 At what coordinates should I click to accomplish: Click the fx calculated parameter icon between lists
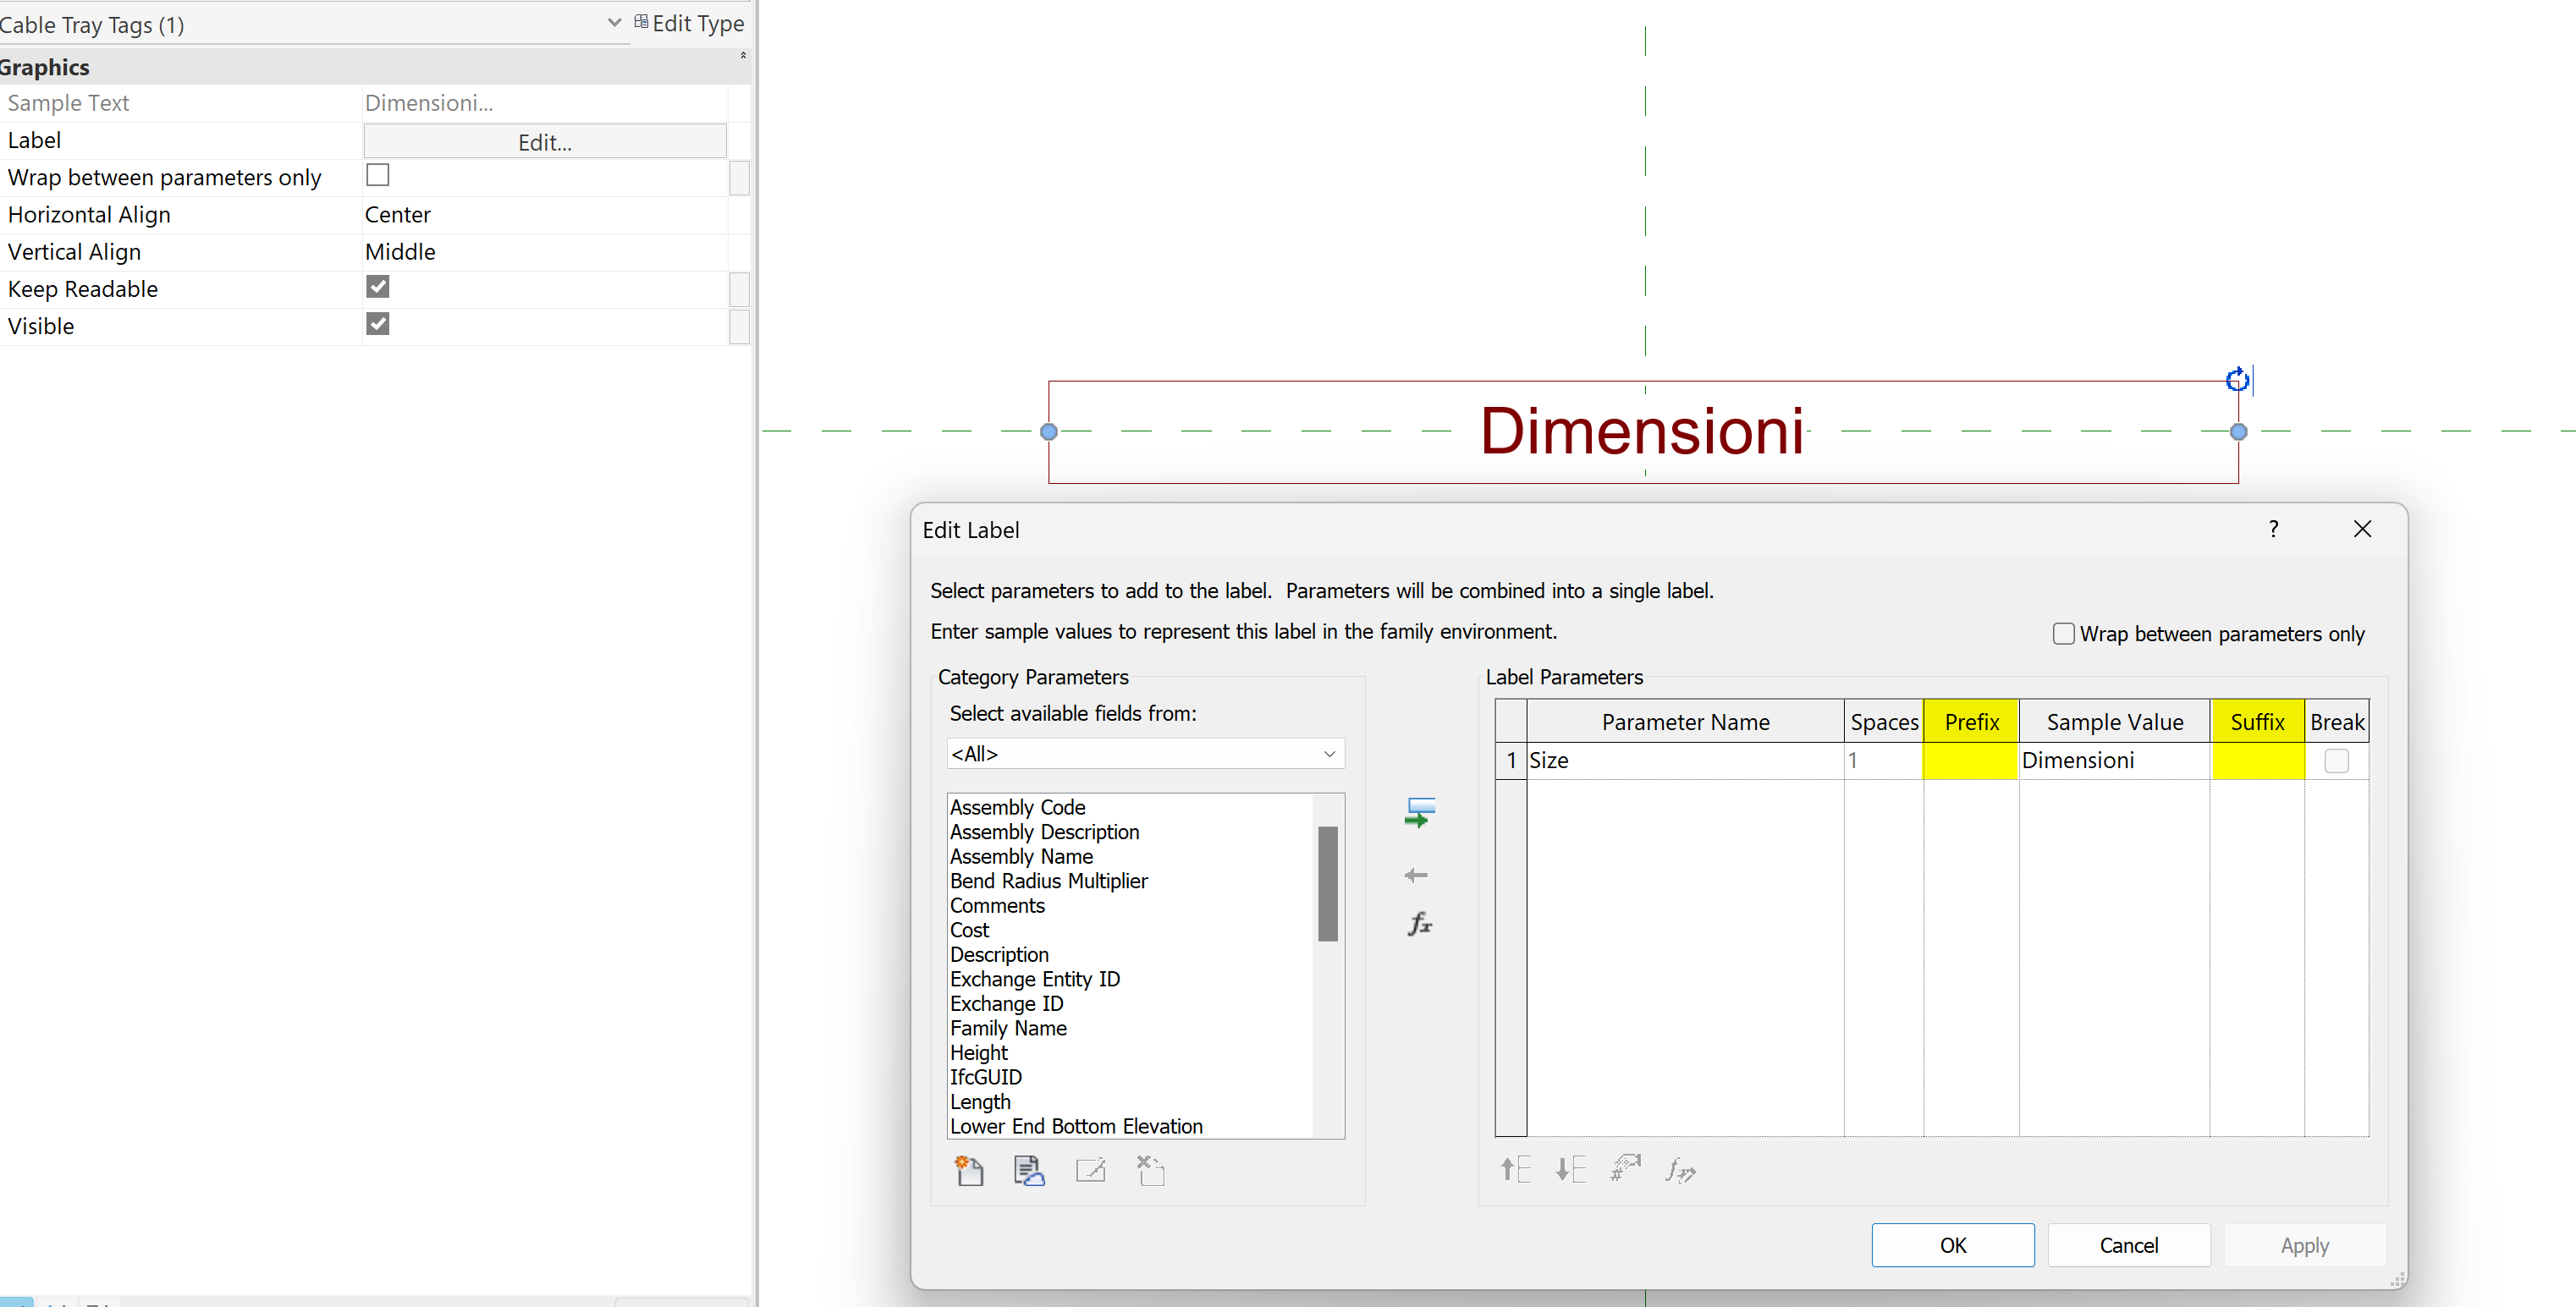point(1419,923)
